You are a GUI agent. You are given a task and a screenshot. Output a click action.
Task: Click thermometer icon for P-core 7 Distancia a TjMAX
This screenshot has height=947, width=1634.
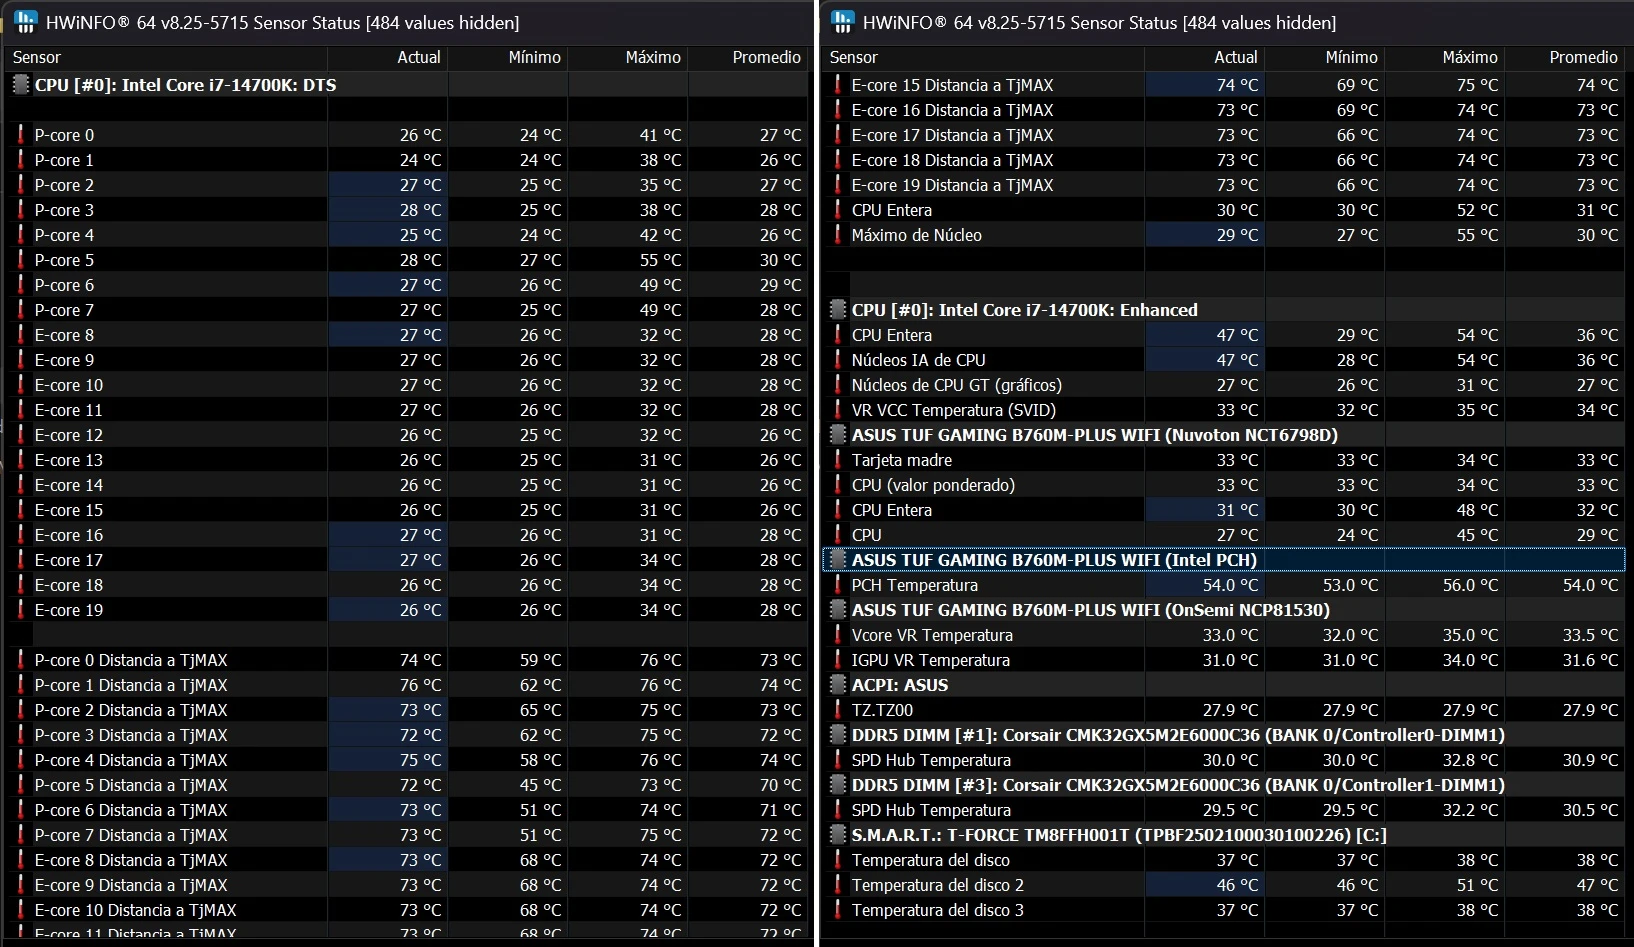tap(20, 835)
